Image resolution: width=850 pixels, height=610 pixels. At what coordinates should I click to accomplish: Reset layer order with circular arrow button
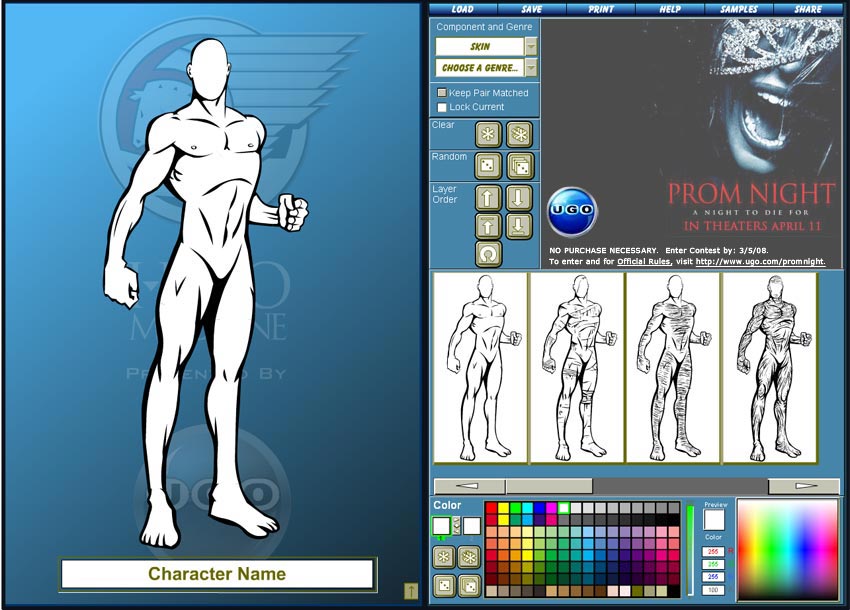click(x=488, y=254)
